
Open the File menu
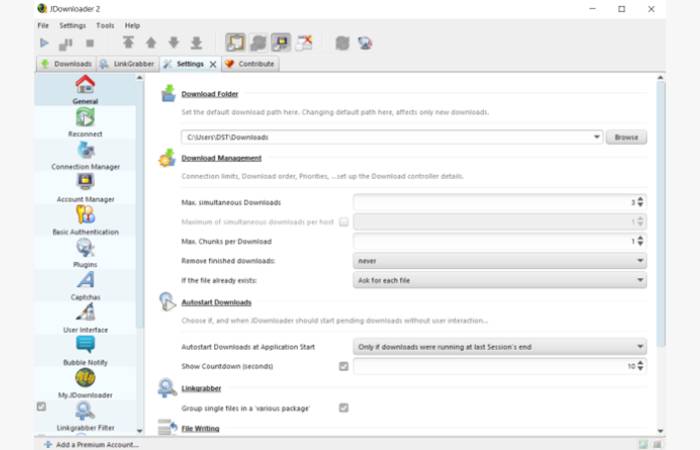[43, 25]
